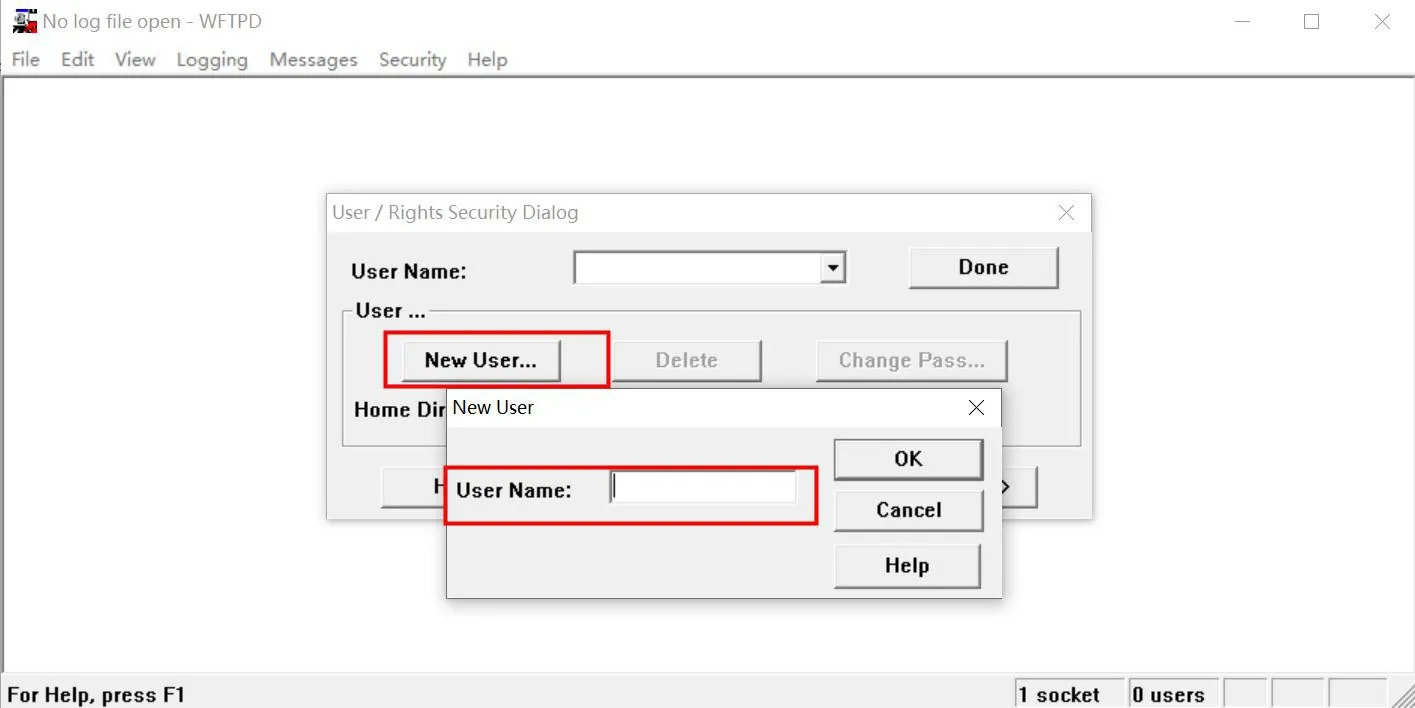Click Help in the New User dialog

click(906, 565)
